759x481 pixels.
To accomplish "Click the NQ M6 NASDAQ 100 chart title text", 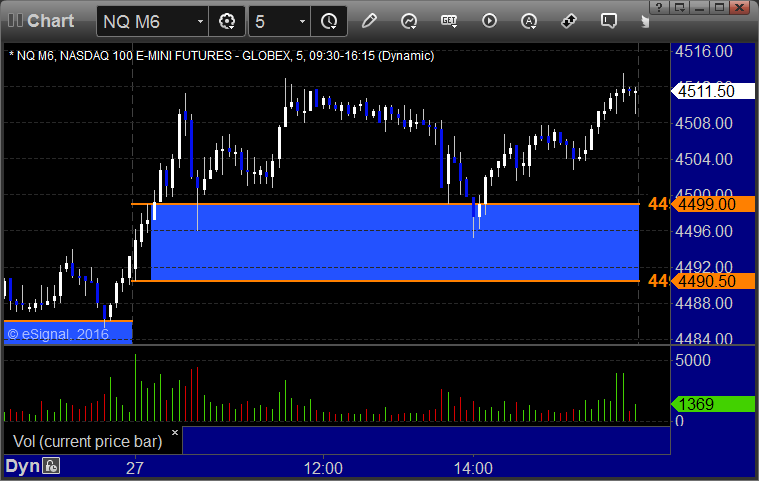I will [222, 56].
